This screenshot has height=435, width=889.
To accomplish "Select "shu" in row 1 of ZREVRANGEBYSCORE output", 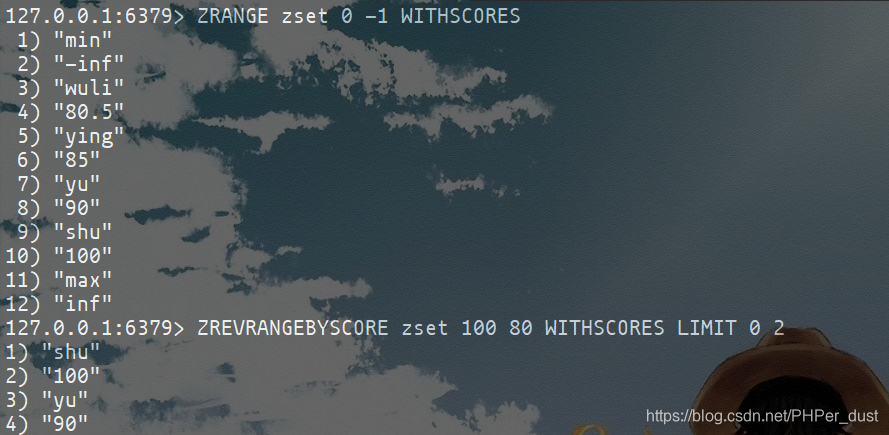I will 71,352.
